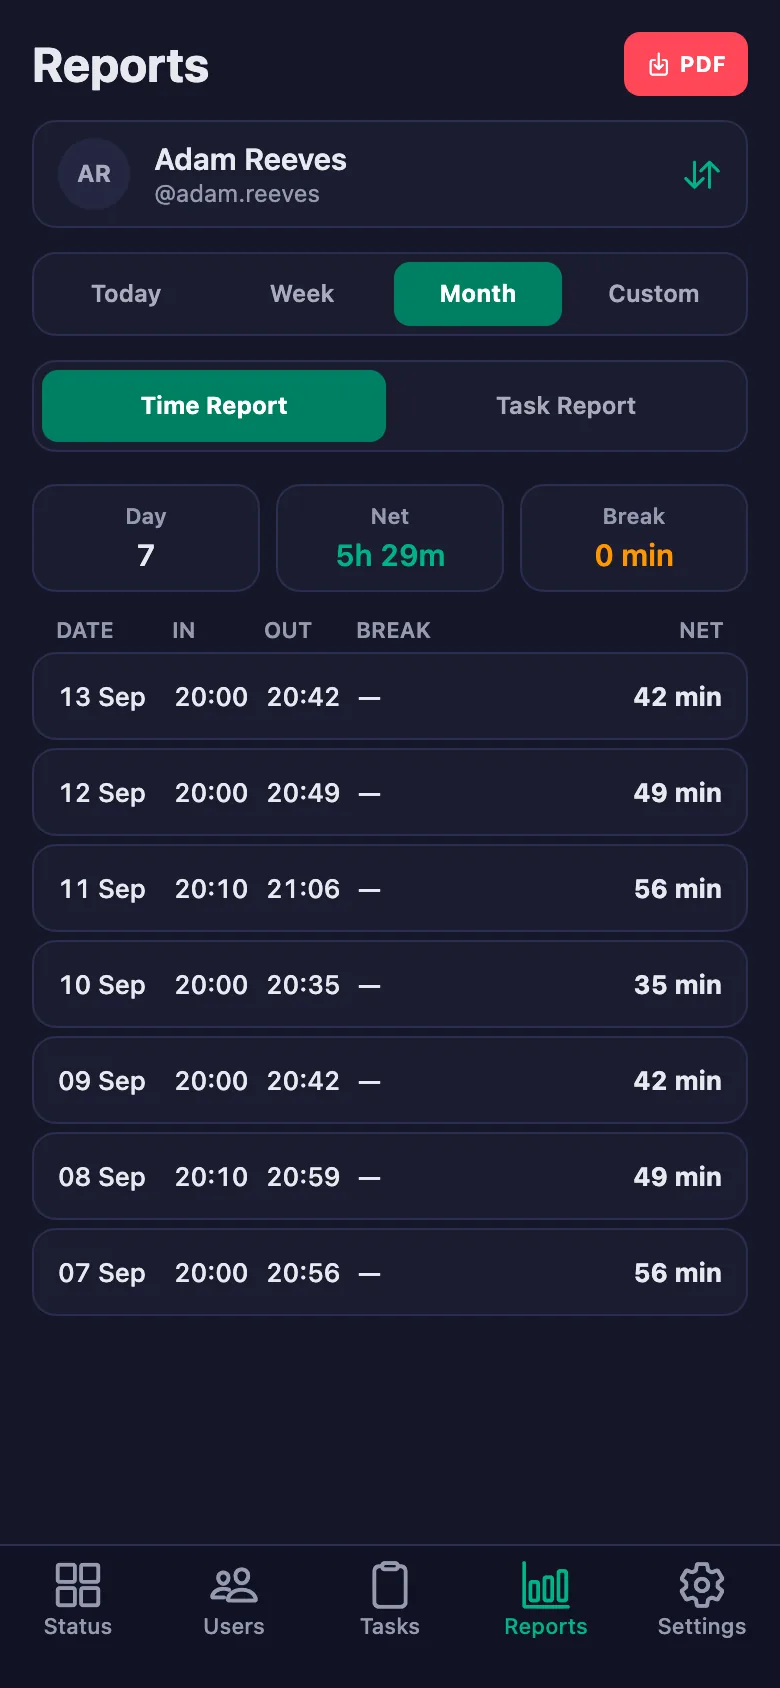
Task: Select the Month period filter
Action: tap(478, 294)
